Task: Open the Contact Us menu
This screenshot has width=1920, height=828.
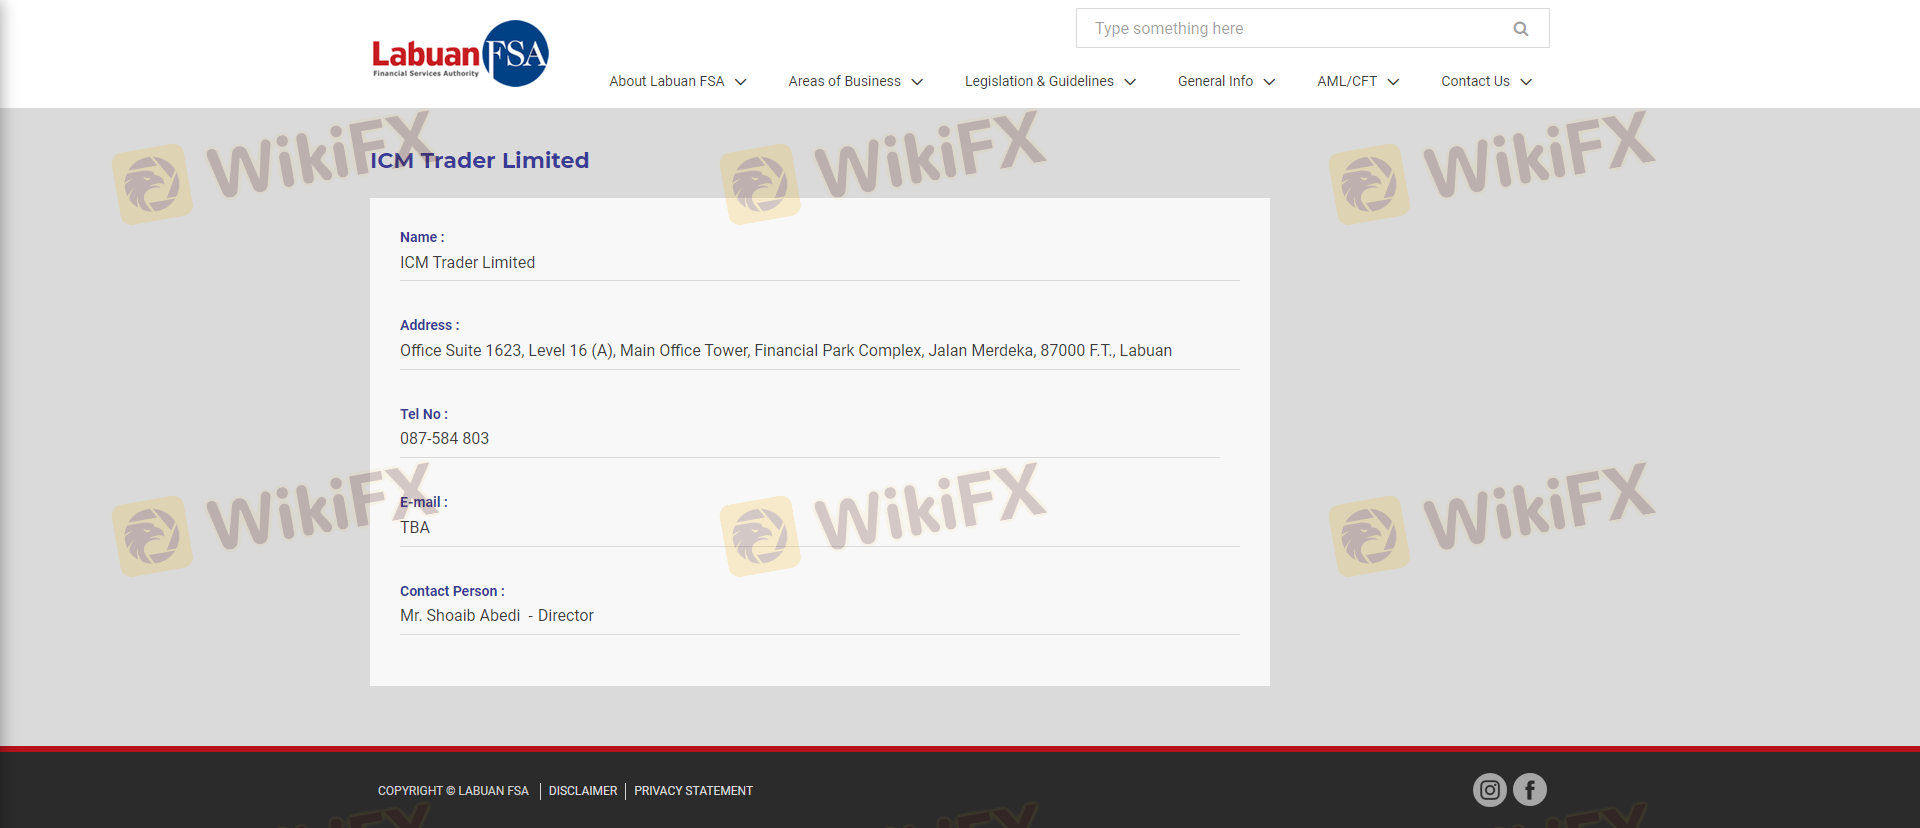Action: [1475, 81]
